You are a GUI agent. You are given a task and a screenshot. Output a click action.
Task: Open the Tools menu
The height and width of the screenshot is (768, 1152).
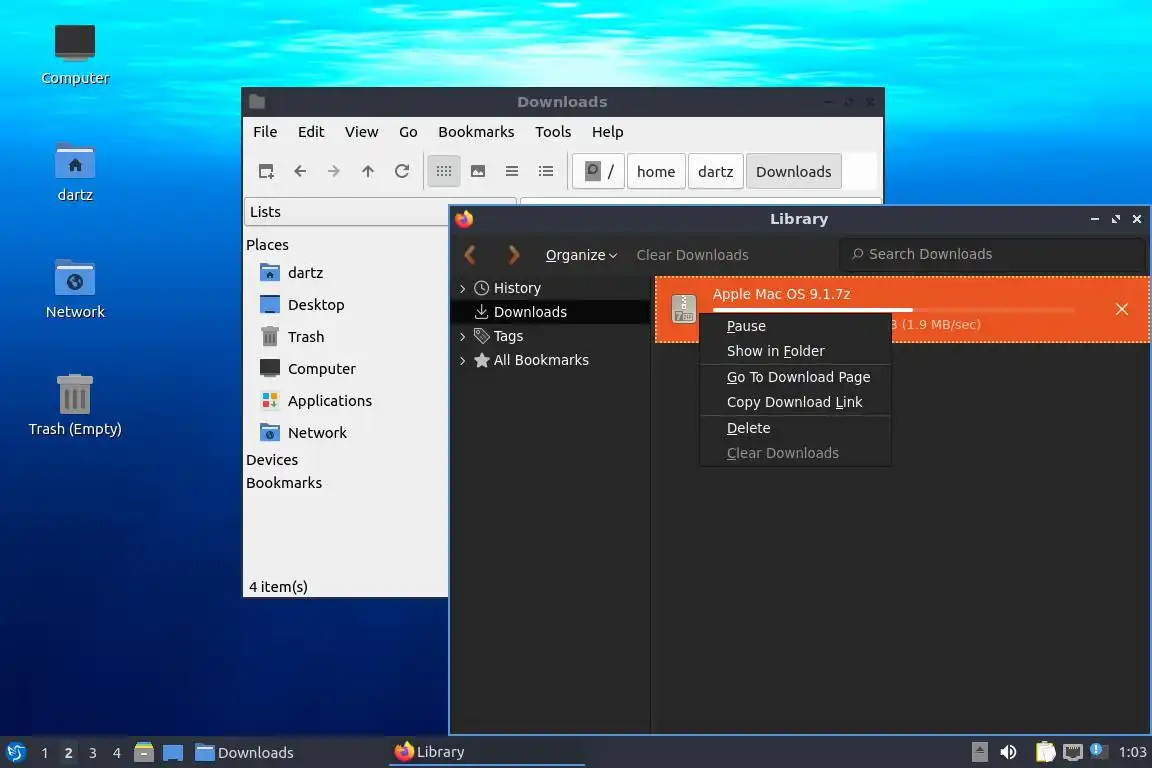point(552,132)
